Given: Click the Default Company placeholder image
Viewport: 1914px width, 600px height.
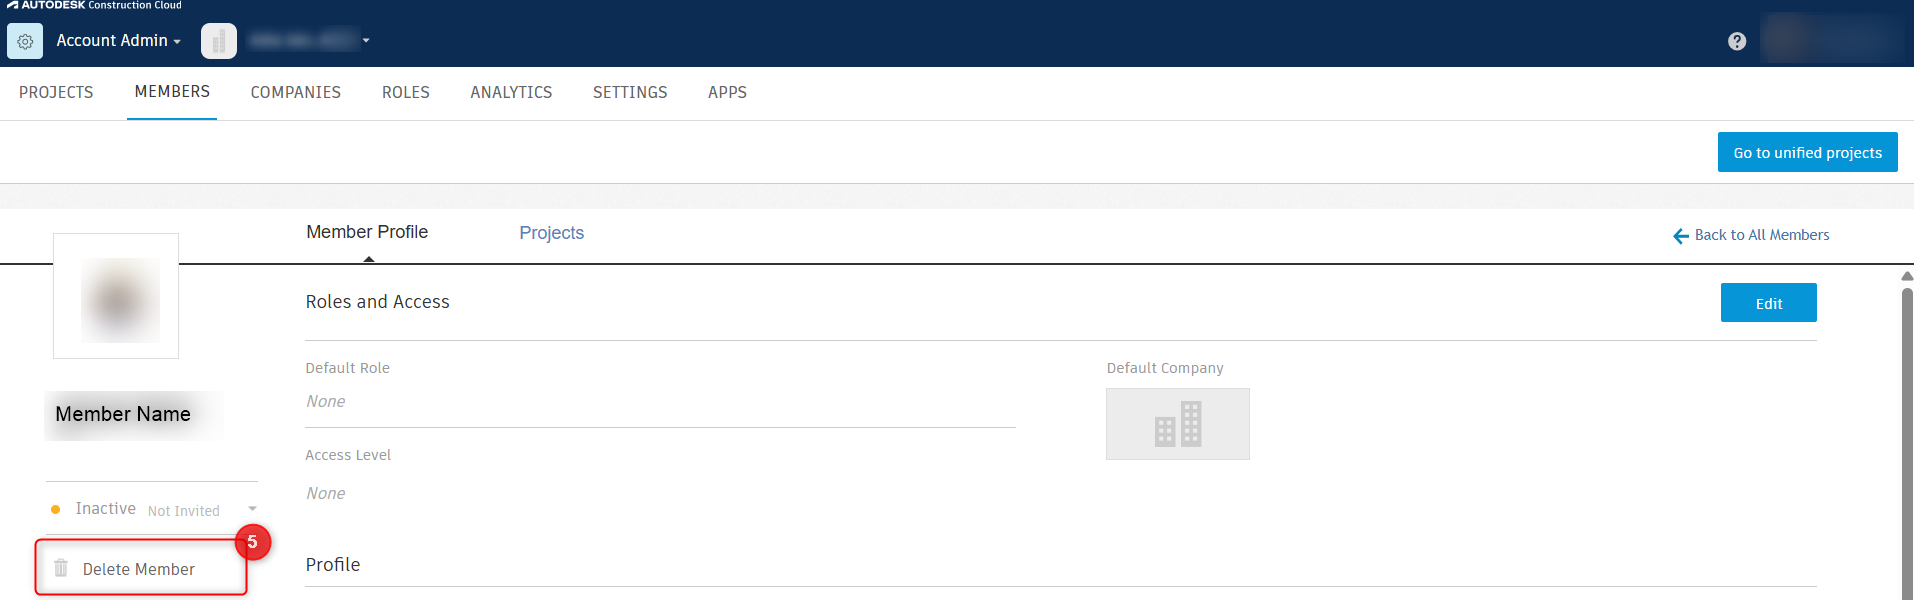Looking at the screenshot, I should click(1178, 424).
